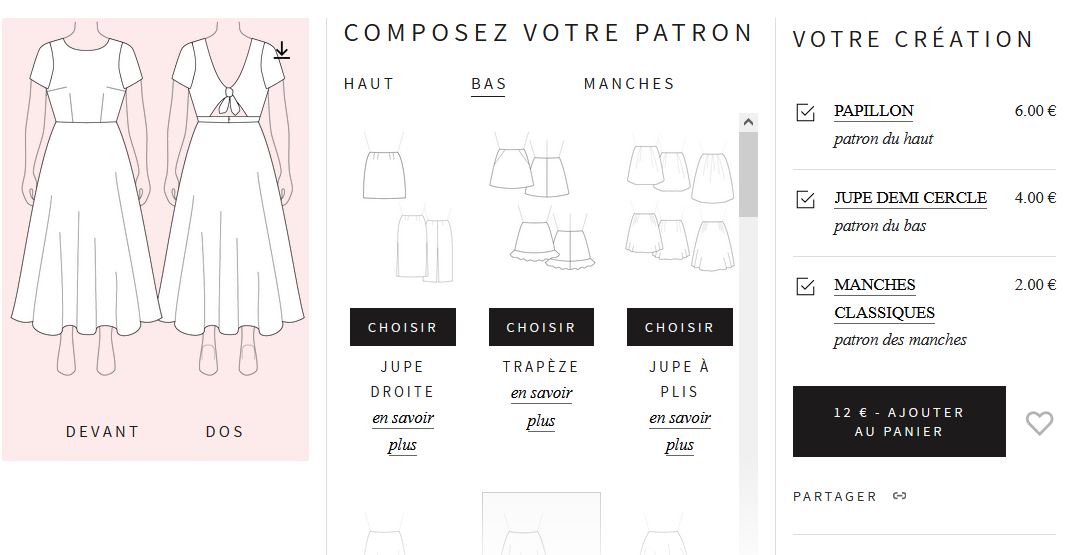Open 'en savoir plus' under Jupe à Plis
This screenshot has width=1079, height=555.
point(680,431)
